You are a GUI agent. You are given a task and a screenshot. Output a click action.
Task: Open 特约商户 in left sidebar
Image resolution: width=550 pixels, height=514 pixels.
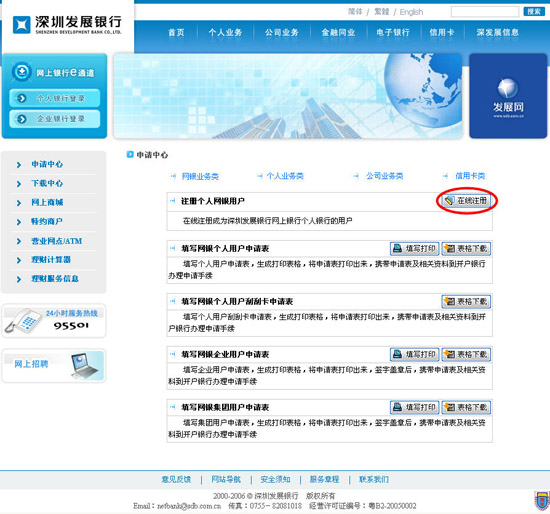pyautogui.click(x=47, y=221)
